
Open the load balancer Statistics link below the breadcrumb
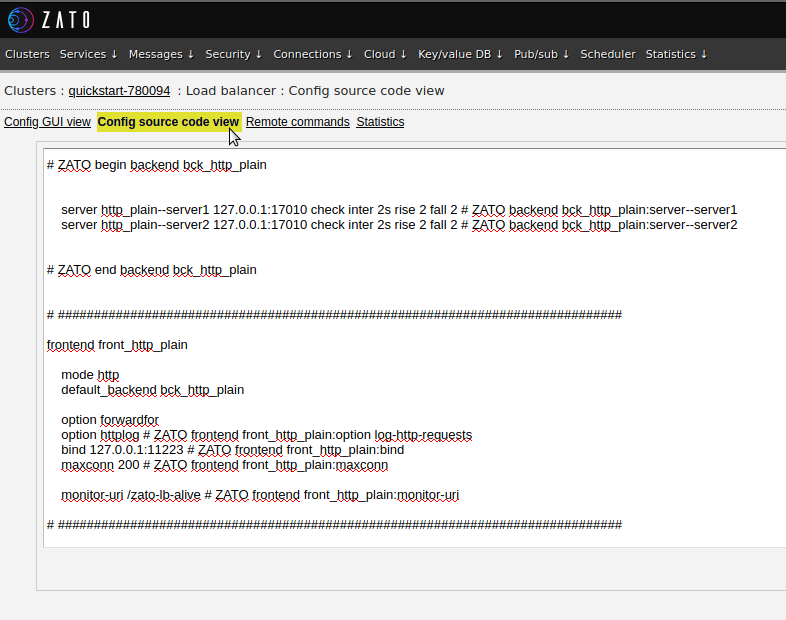(380, 122)
